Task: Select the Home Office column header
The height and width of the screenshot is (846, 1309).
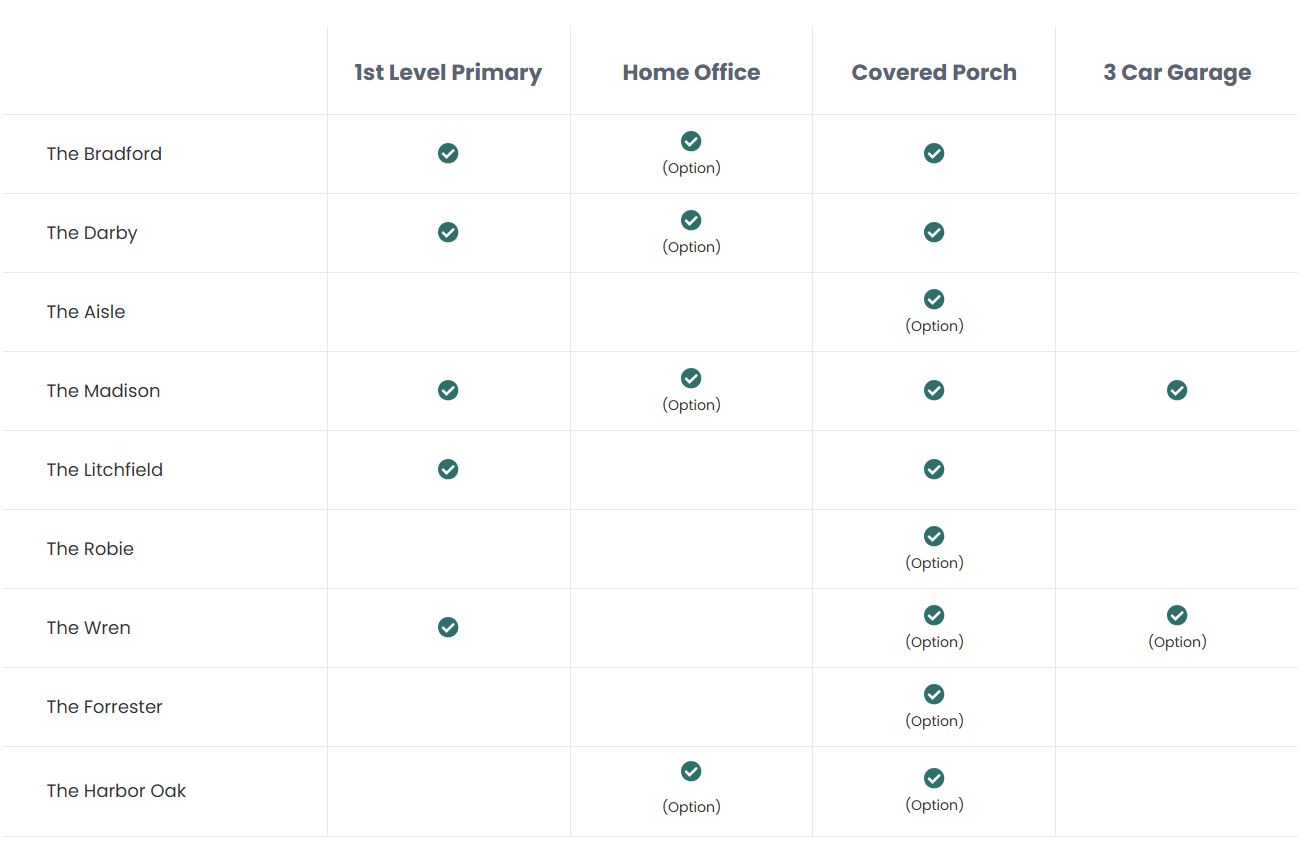Action: point(691,73)
